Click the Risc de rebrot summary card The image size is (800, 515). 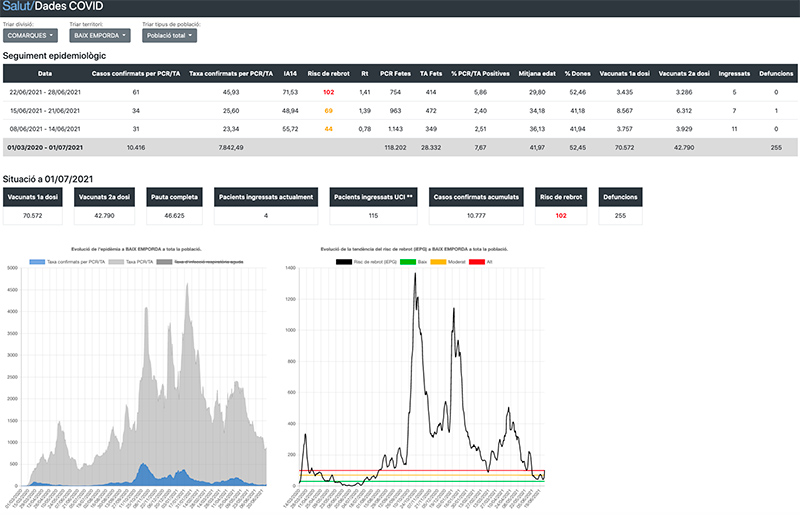pos(561,206)
